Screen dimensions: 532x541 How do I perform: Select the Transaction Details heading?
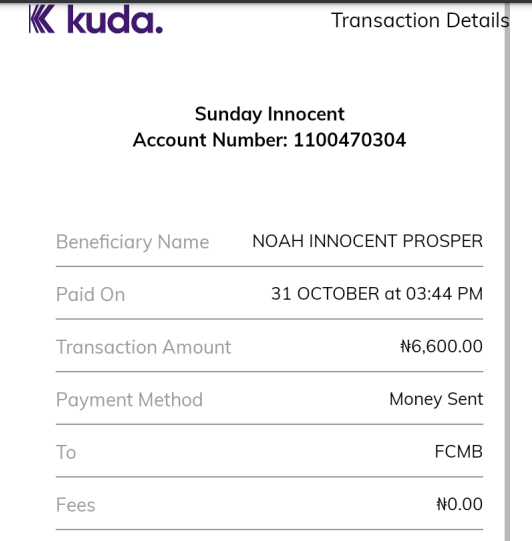[x=420, y=20]
